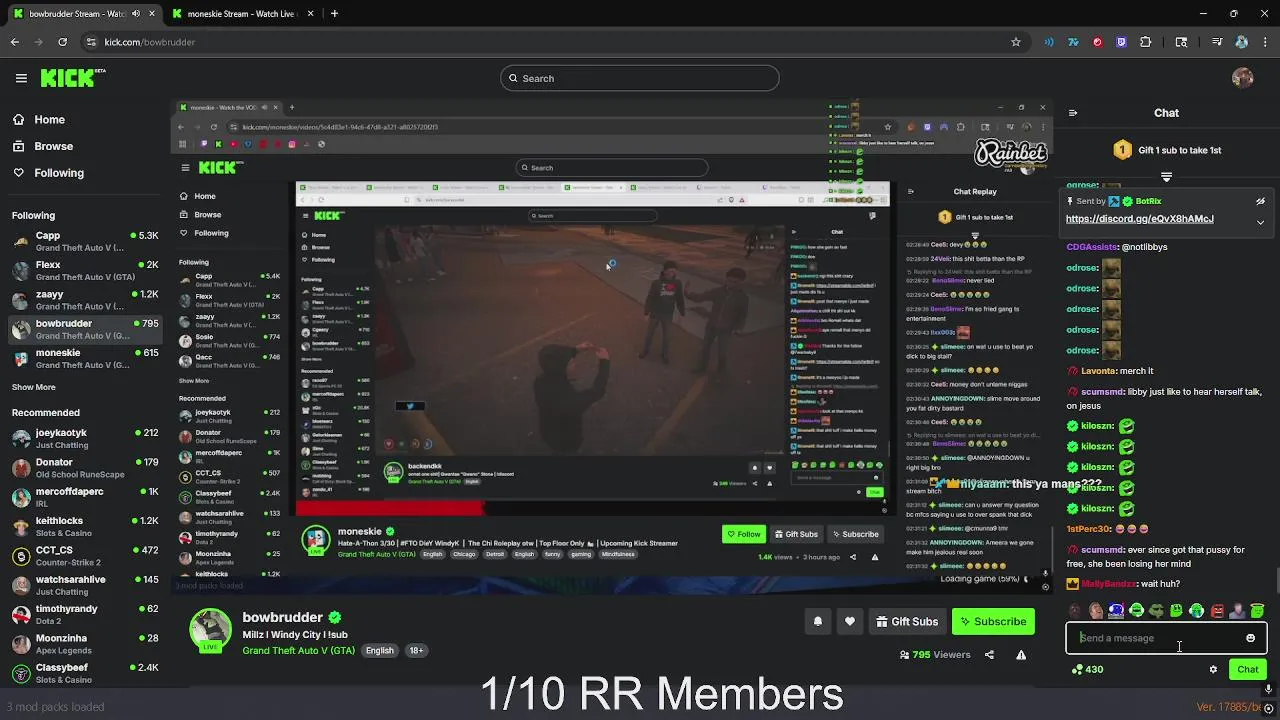
Task: Open zaayy's channel in Following list
Action: [x=85, y=300]
